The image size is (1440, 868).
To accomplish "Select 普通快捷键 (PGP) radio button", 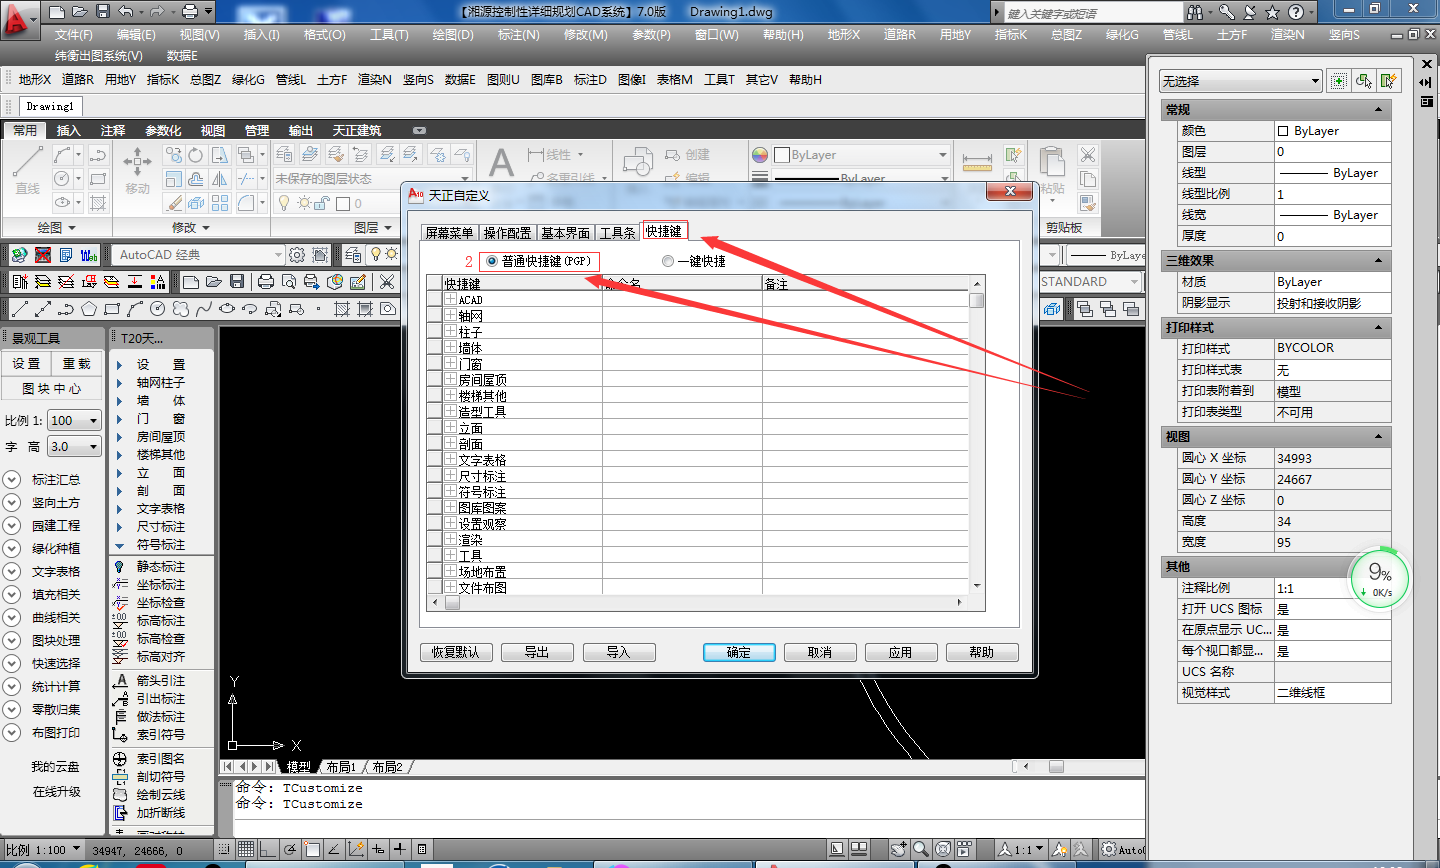I will [x=491, y=261].
